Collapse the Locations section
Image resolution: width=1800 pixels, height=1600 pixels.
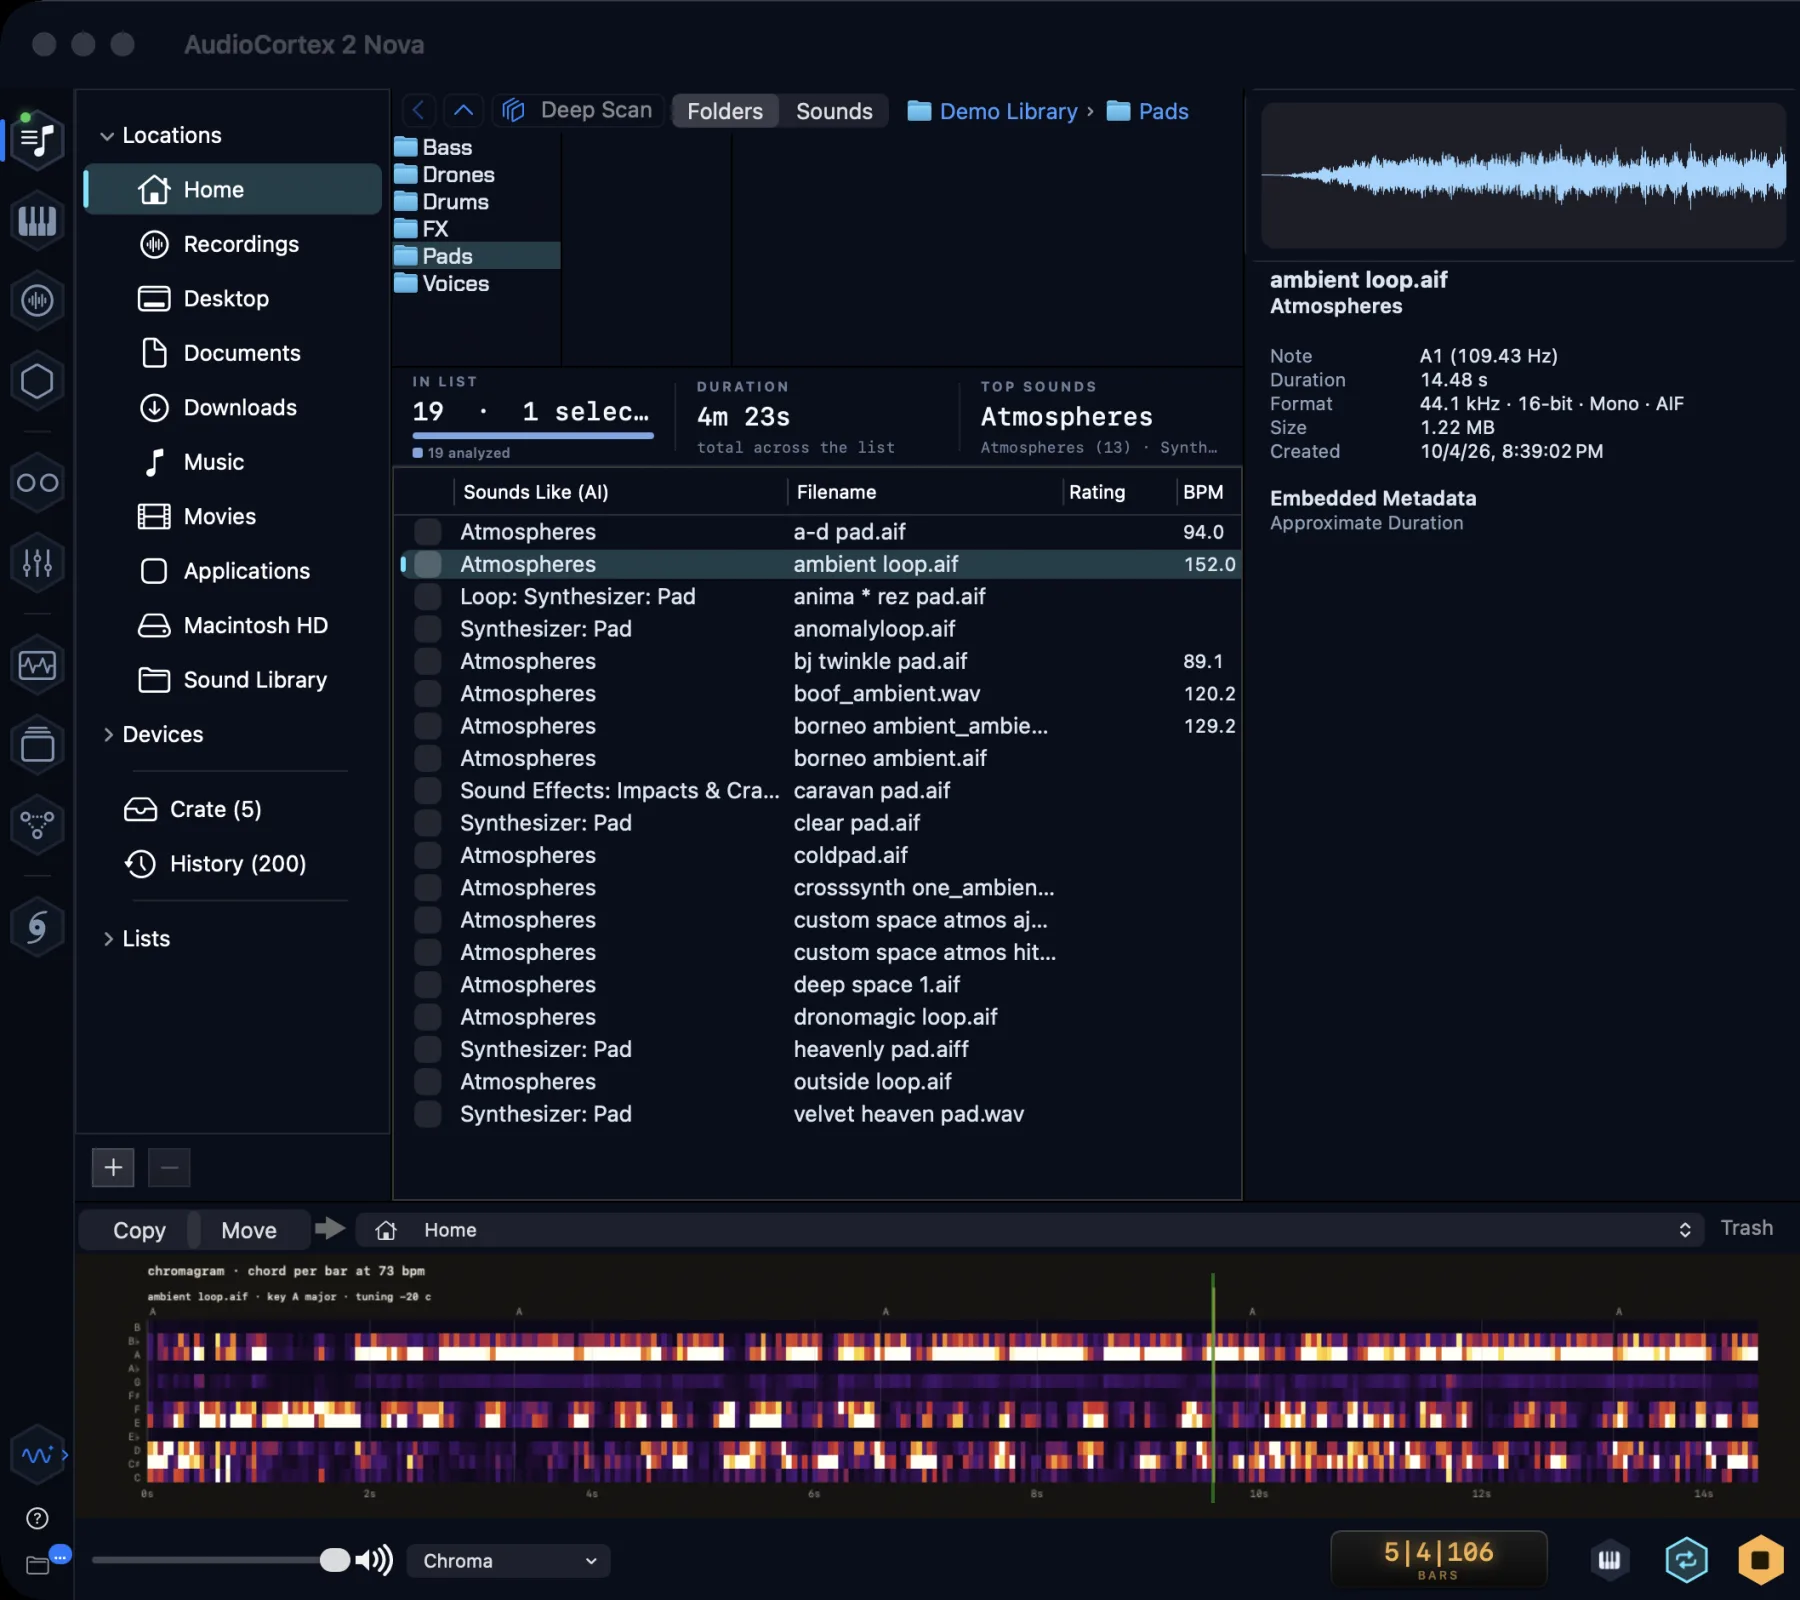point(107,136)
